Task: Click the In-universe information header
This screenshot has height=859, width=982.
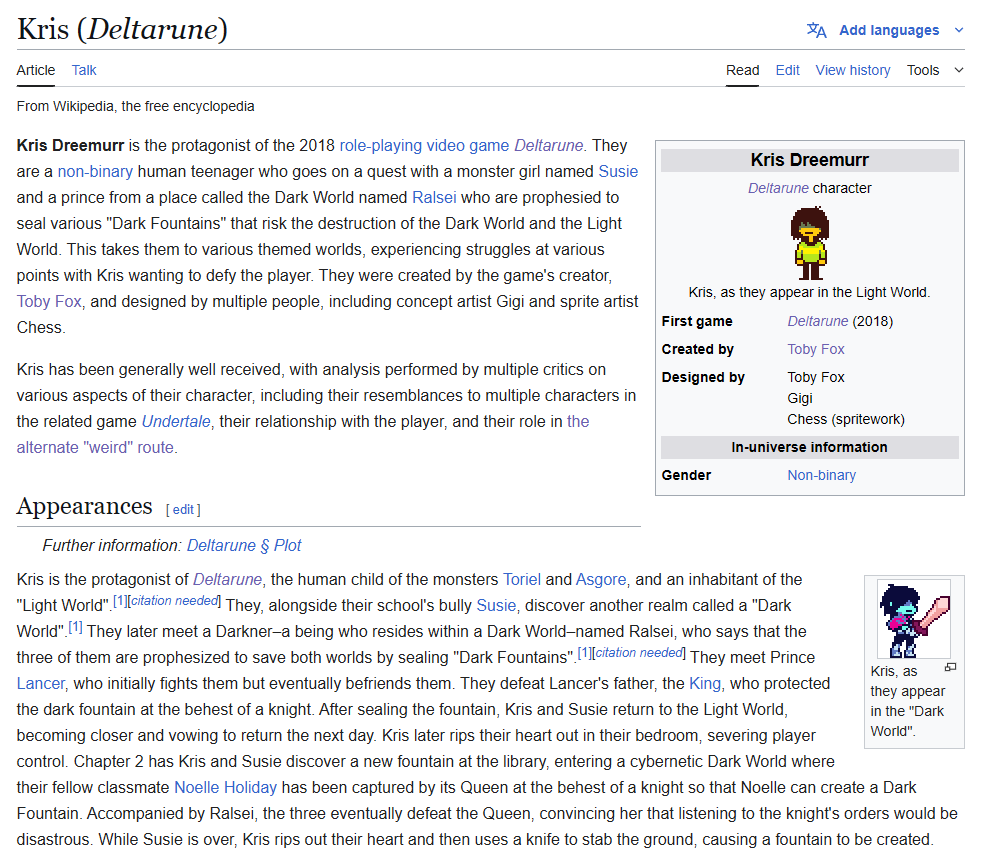Action: pos(809,447)
